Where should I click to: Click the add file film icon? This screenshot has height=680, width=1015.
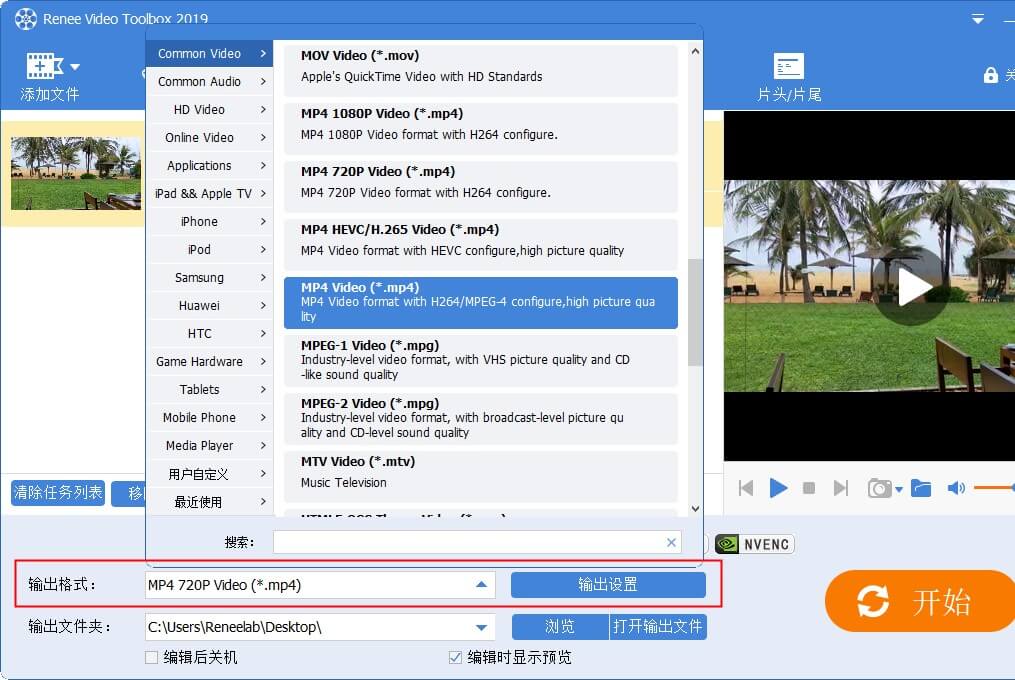coord(44,66)
